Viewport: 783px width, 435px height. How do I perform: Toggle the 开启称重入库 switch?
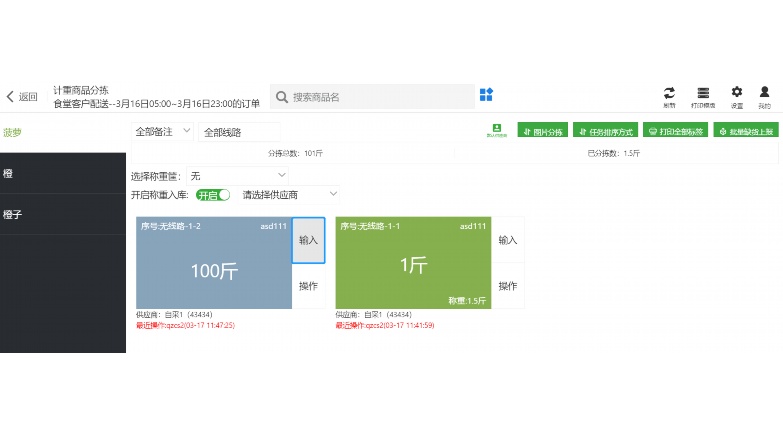pos(213,195)
